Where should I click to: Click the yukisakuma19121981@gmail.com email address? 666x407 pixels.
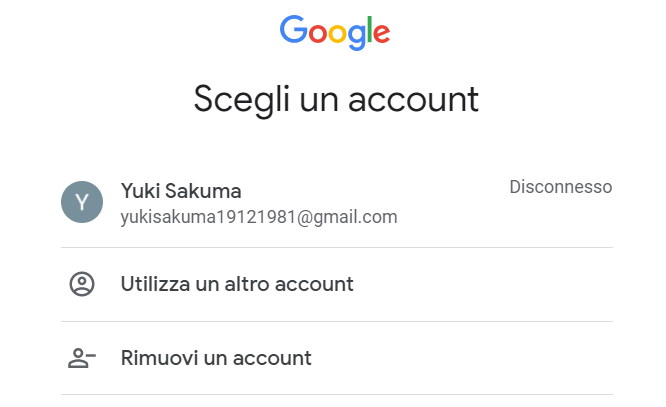pos(259,217)
